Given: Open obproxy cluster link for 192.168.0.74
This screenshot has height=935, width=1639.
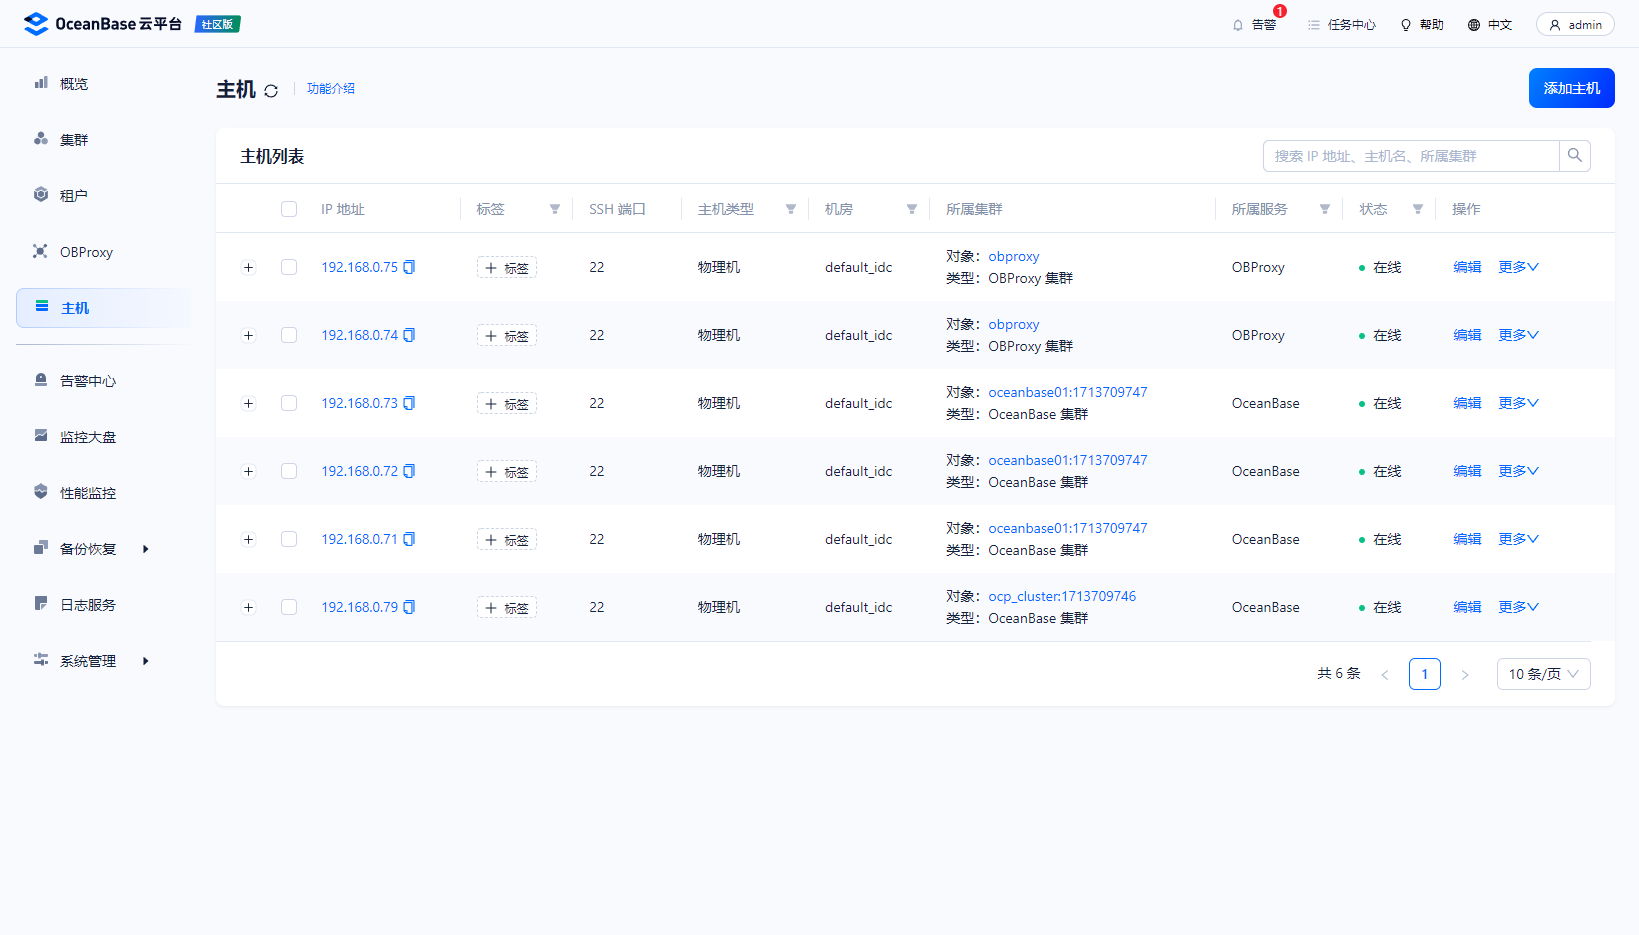Looking at the screenshot, I should click(x=1014, y=324).
